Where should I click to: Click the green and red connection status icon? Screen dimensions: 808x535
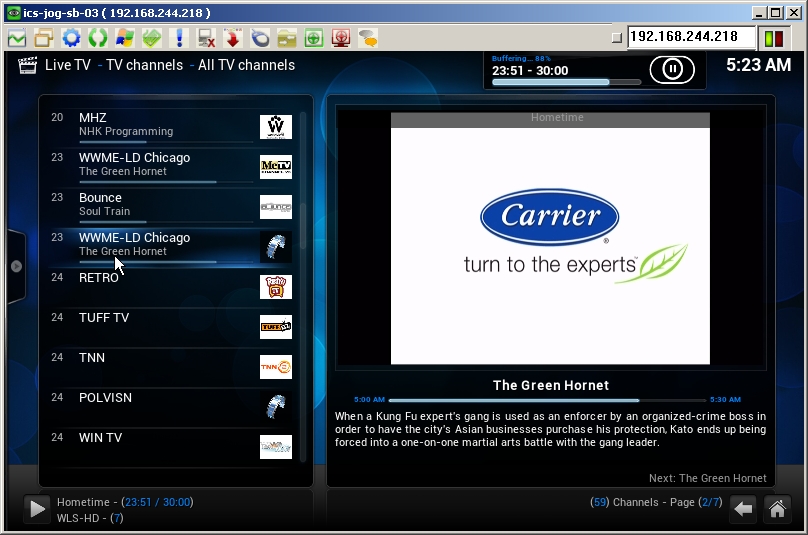[x=774, y=38]
